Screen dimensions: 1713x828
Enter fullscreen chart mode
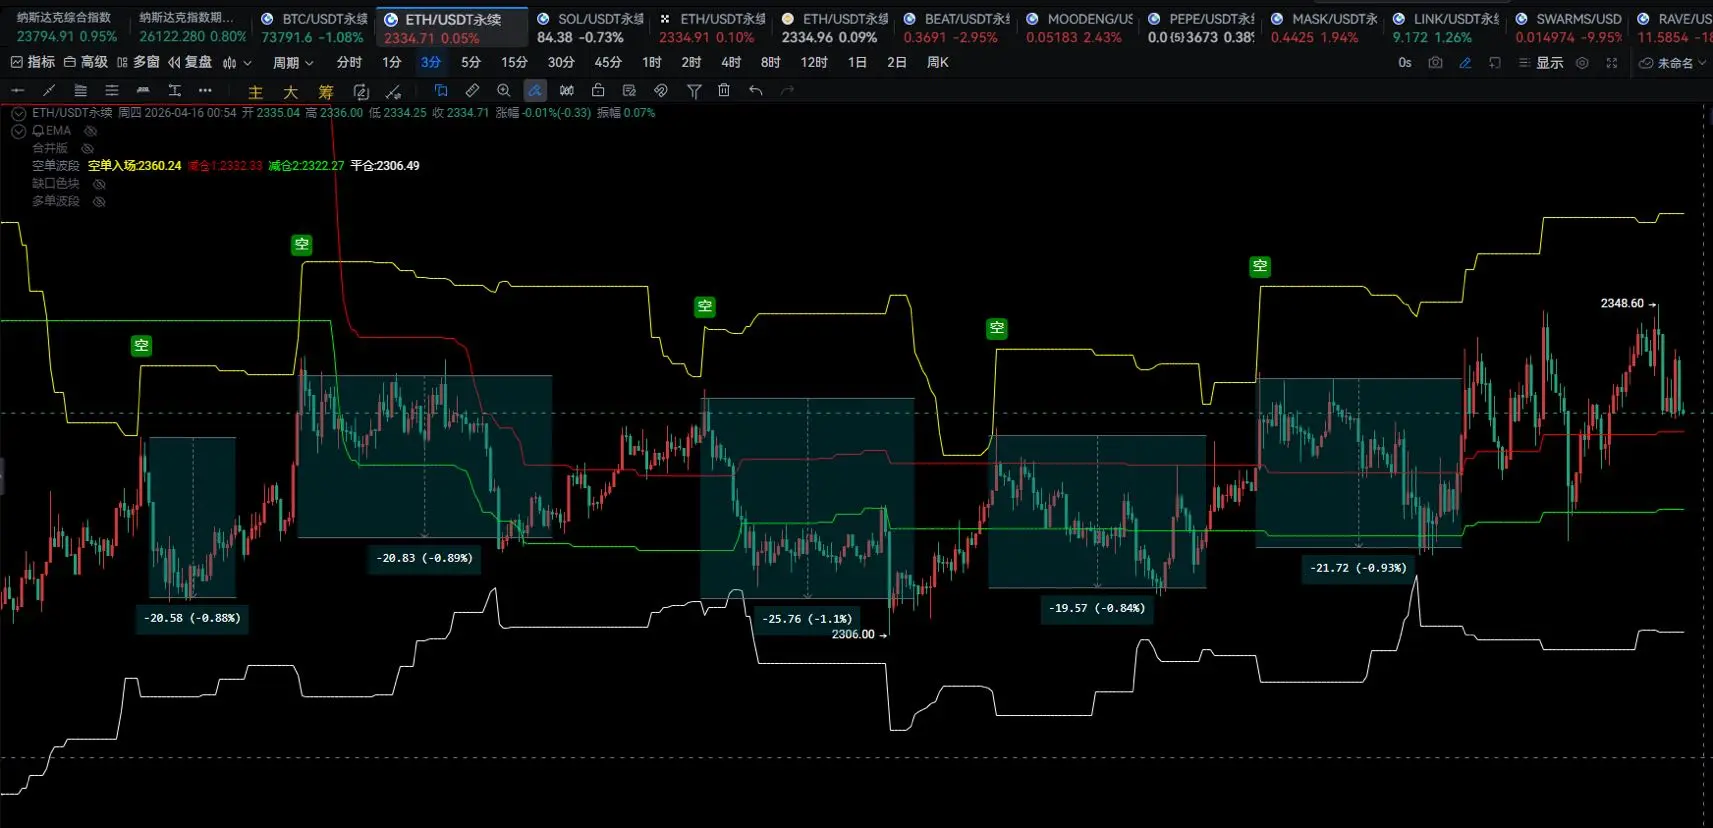click(1612, 63)
